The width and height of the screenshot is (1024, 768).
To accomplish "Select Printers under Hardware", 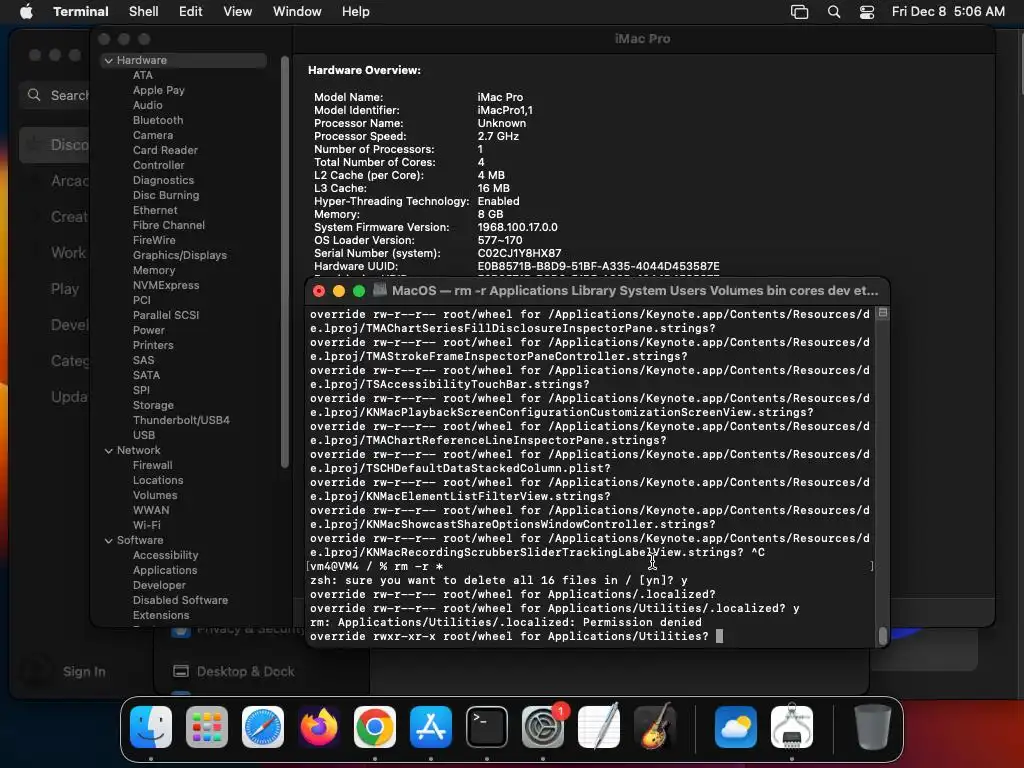I will tap(153, 345).
